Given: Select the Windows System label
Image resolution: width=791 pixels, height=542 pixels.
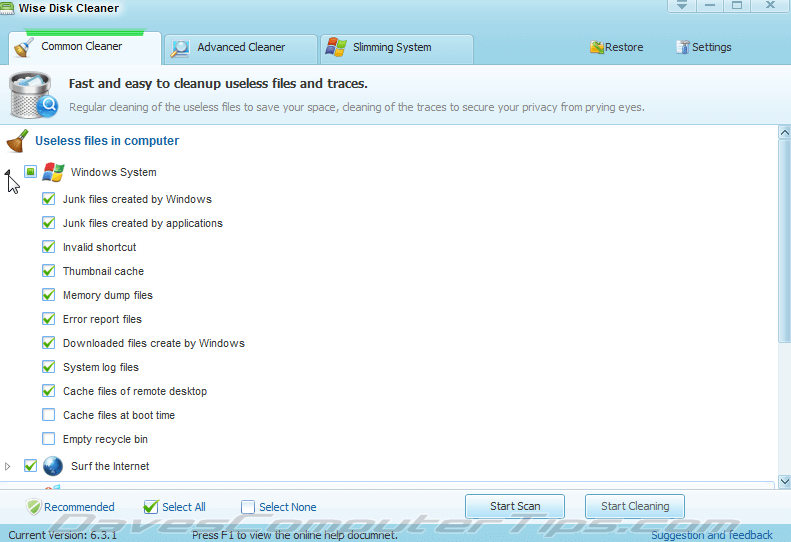Looking at the screenshot, I should [114, 172].
